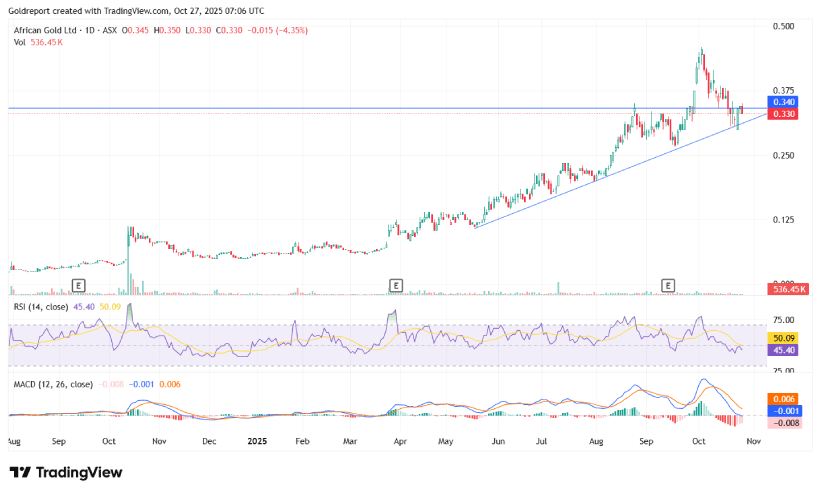Select the Vol indicator legend
The width and height of the screenshot is (817, 484).
pos(17,43)
